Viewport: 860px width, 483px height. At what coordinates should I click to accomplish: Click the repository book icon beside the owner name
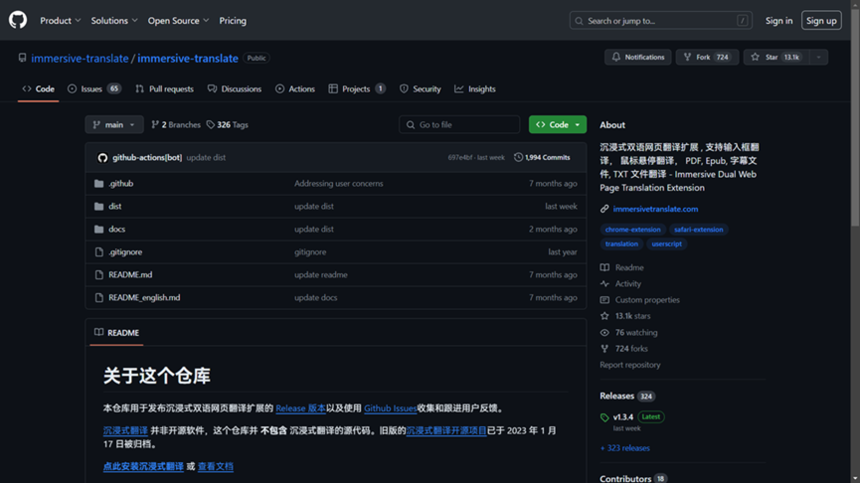click(x=22, y=58)
